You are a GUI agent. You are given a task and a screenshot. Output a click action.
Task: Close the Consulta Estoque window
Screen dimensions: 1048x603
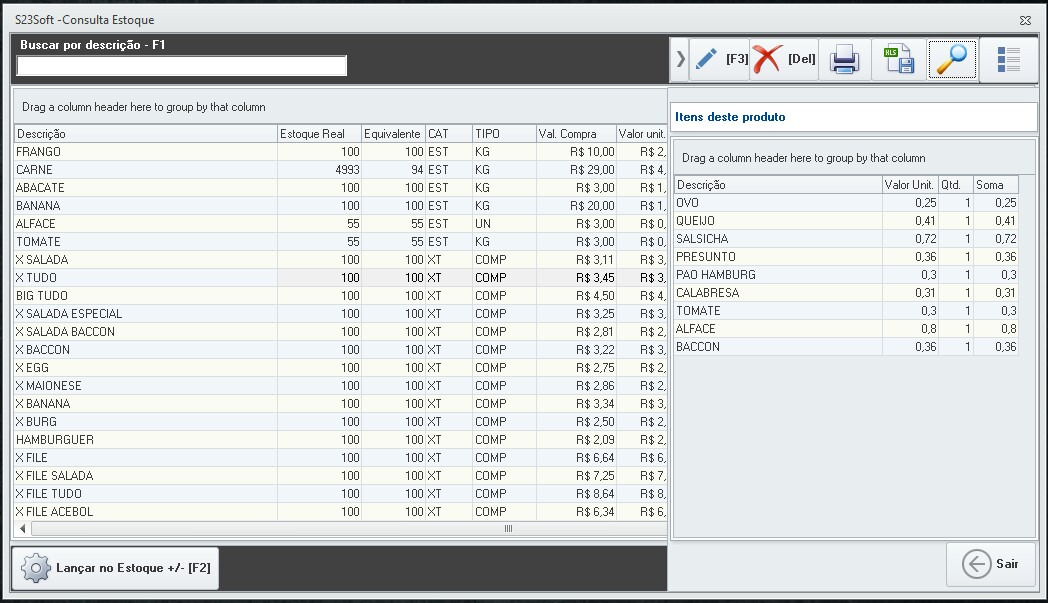tap(1025, 20)
